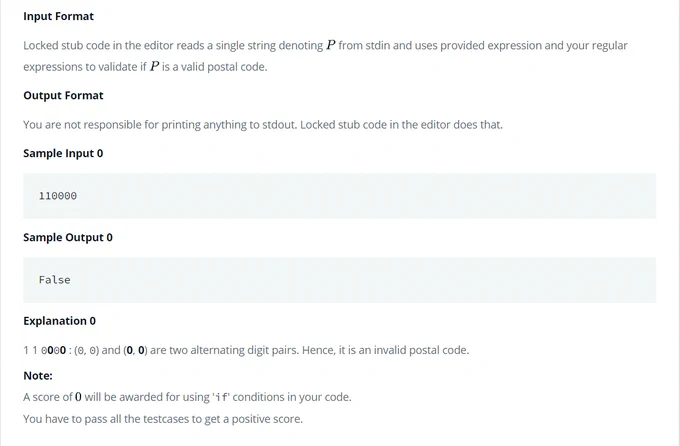The height and width of the screenshot is (446, 680).
Task: Click the line 'You have to pass all the testcases'
Action: tap(163, 419)
